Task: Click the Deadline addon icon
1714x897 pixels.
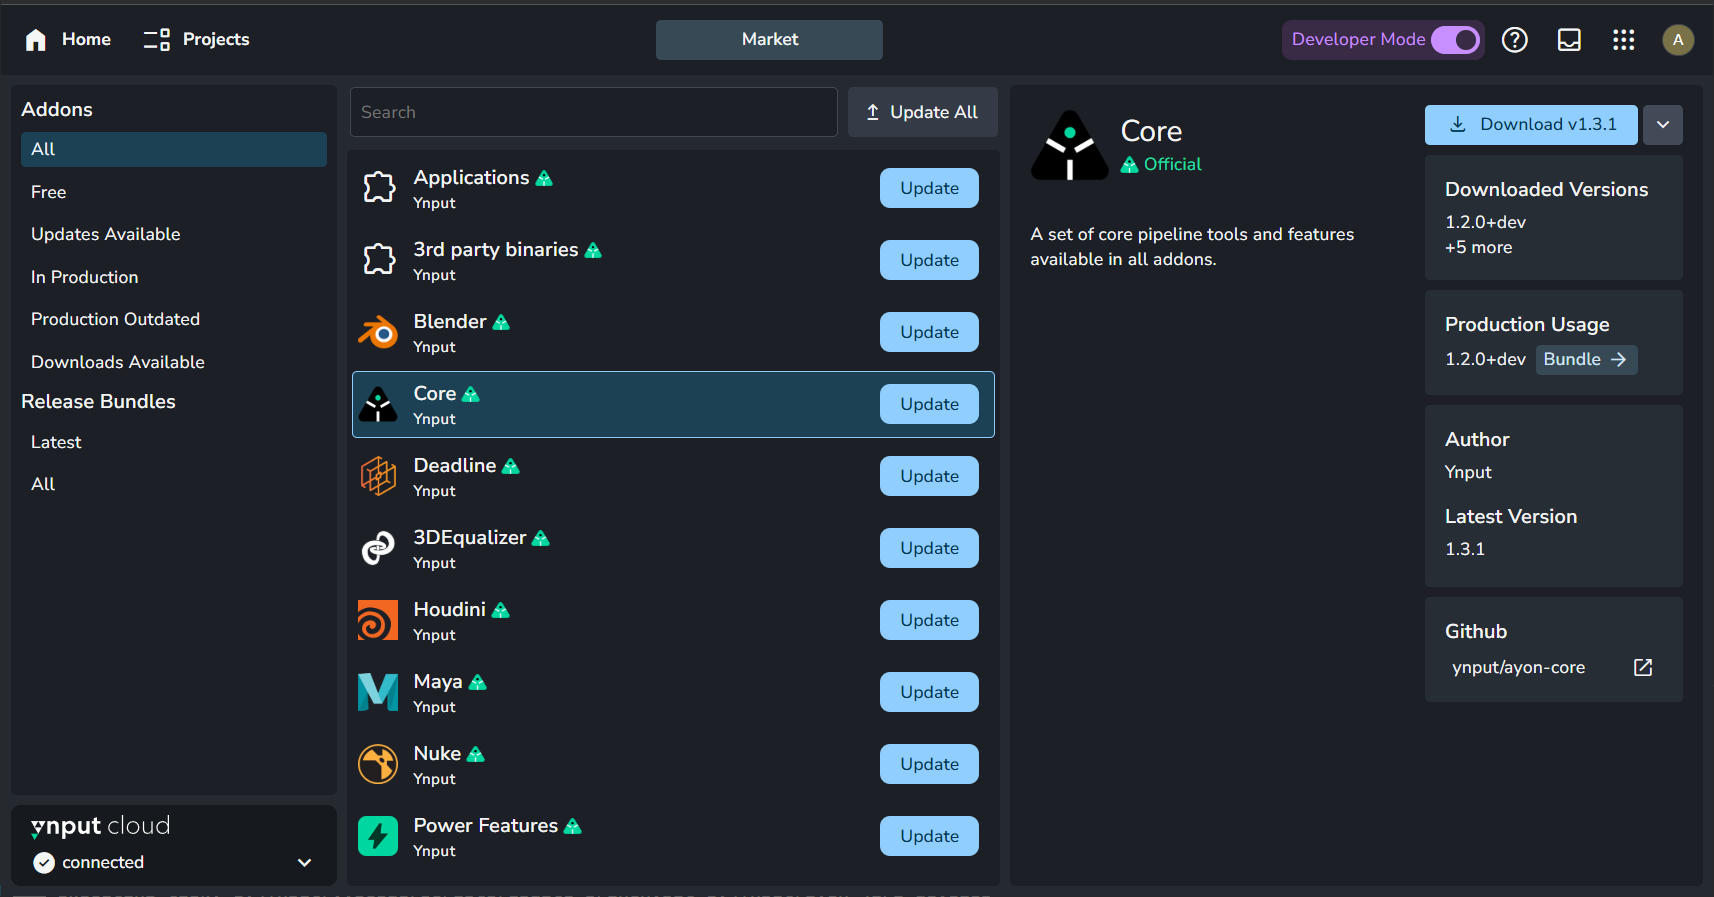Action: [378, 476]
